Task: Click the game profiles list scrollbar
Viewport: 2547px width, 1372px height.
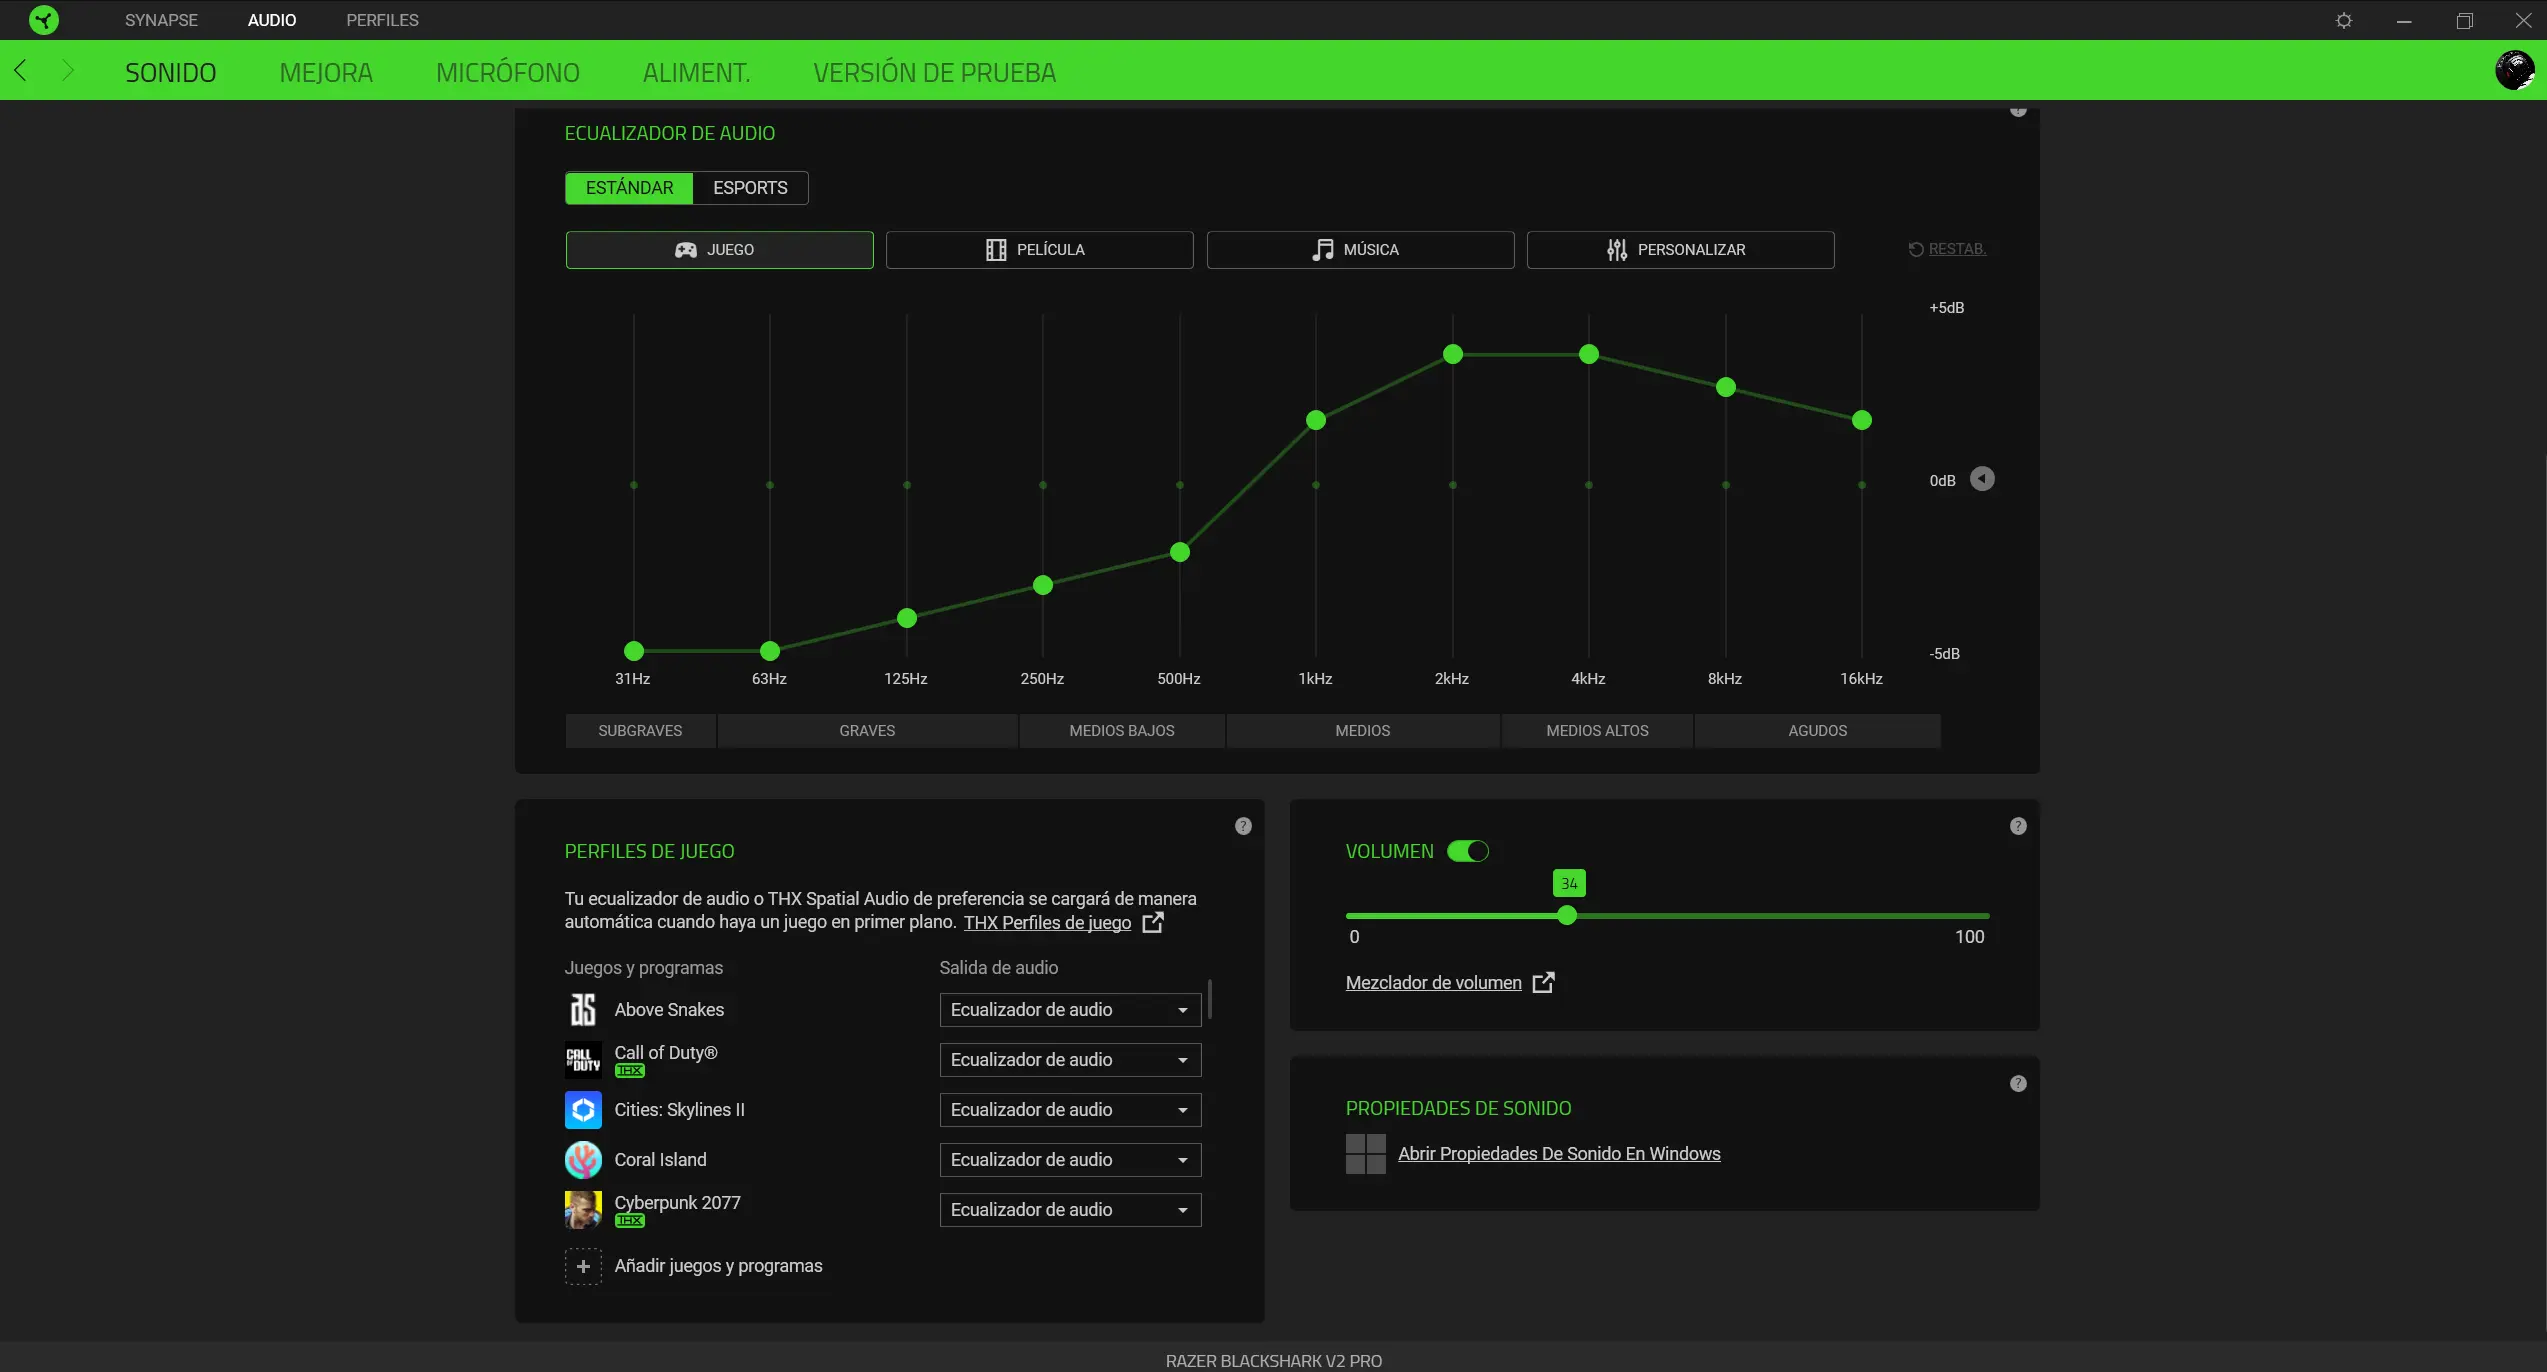Action: point(1210,999)
